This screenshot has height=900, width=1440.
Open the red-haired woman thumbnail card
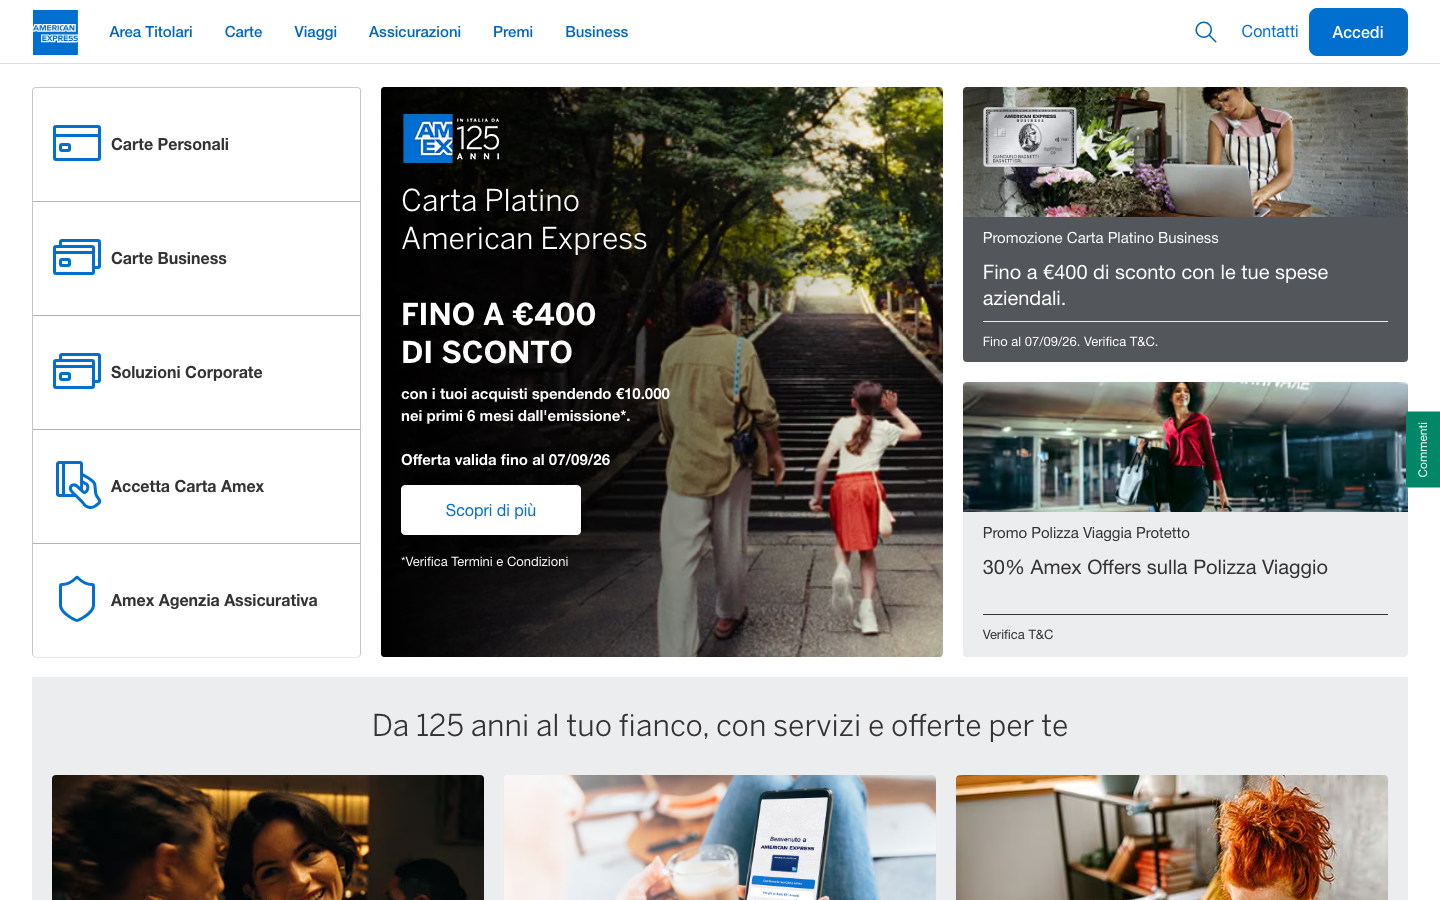click(1172, 837)
